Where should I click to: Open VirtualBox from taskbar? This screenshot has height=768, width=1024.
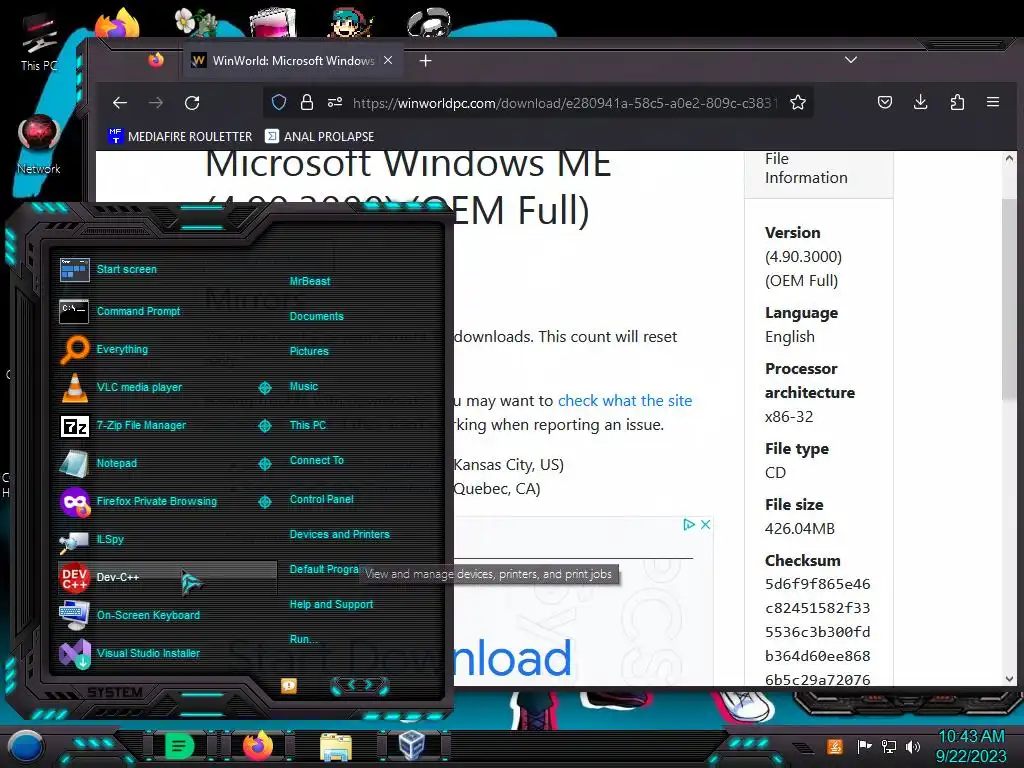[x=411, y=746]
